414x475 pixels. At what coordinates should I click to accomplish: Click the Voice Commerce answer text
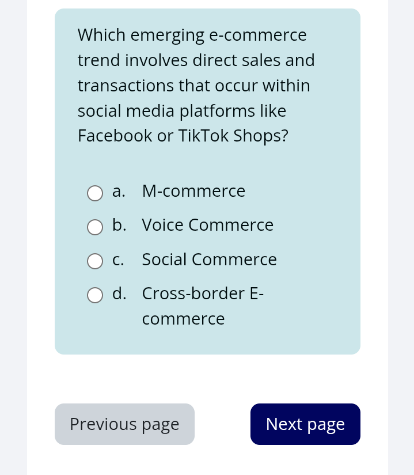click(x=208, y=225)
